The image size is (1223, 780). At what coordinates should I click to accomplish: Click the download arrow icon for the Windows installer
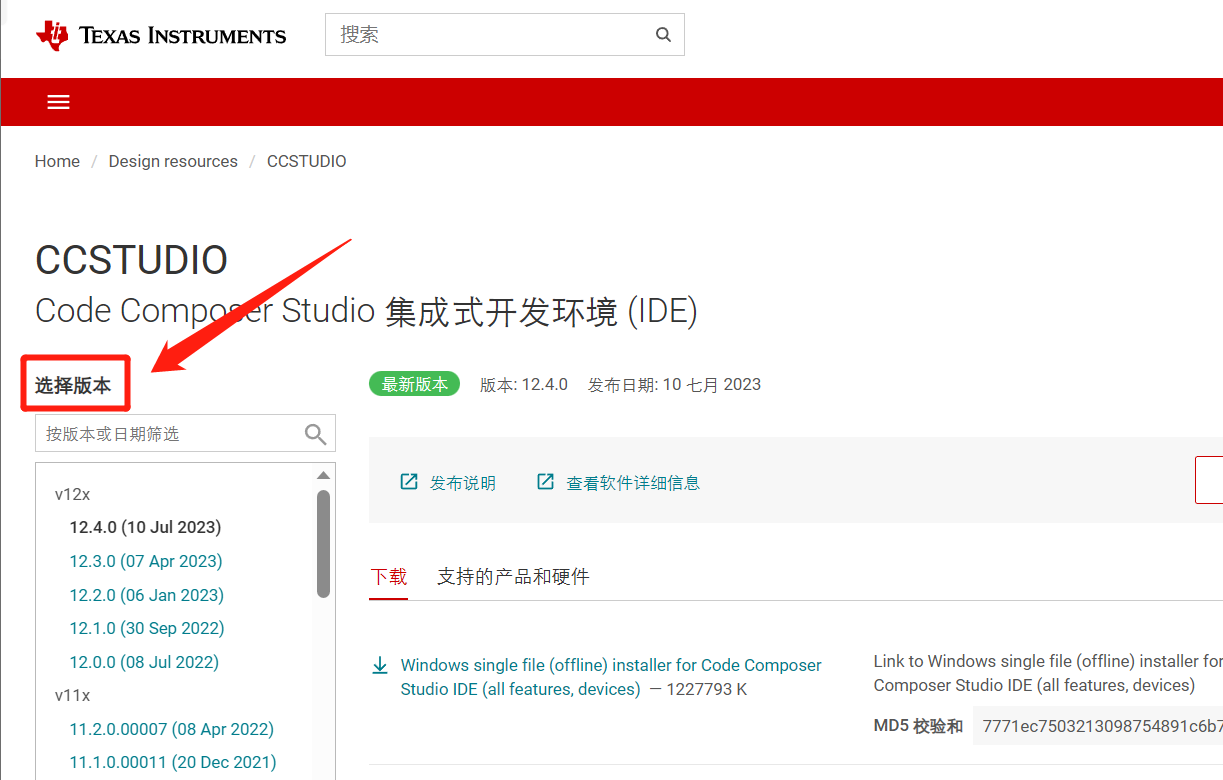[x=380, y=664]
